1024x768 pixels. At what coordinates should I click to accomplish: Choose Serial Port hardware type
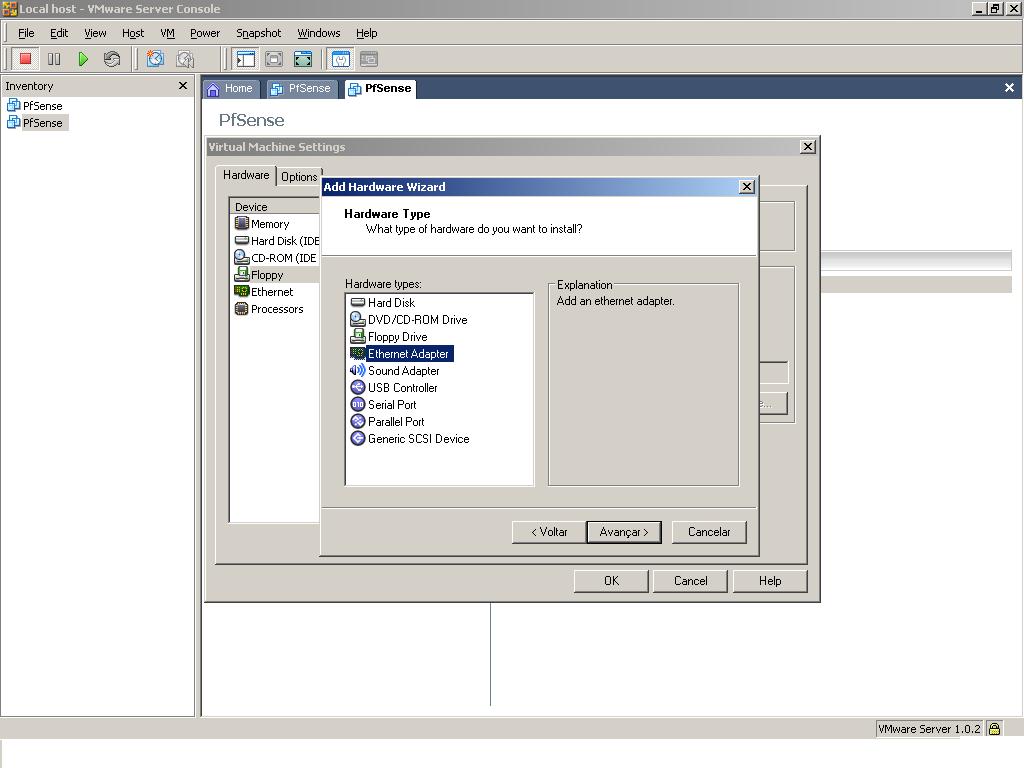(383, 404)
